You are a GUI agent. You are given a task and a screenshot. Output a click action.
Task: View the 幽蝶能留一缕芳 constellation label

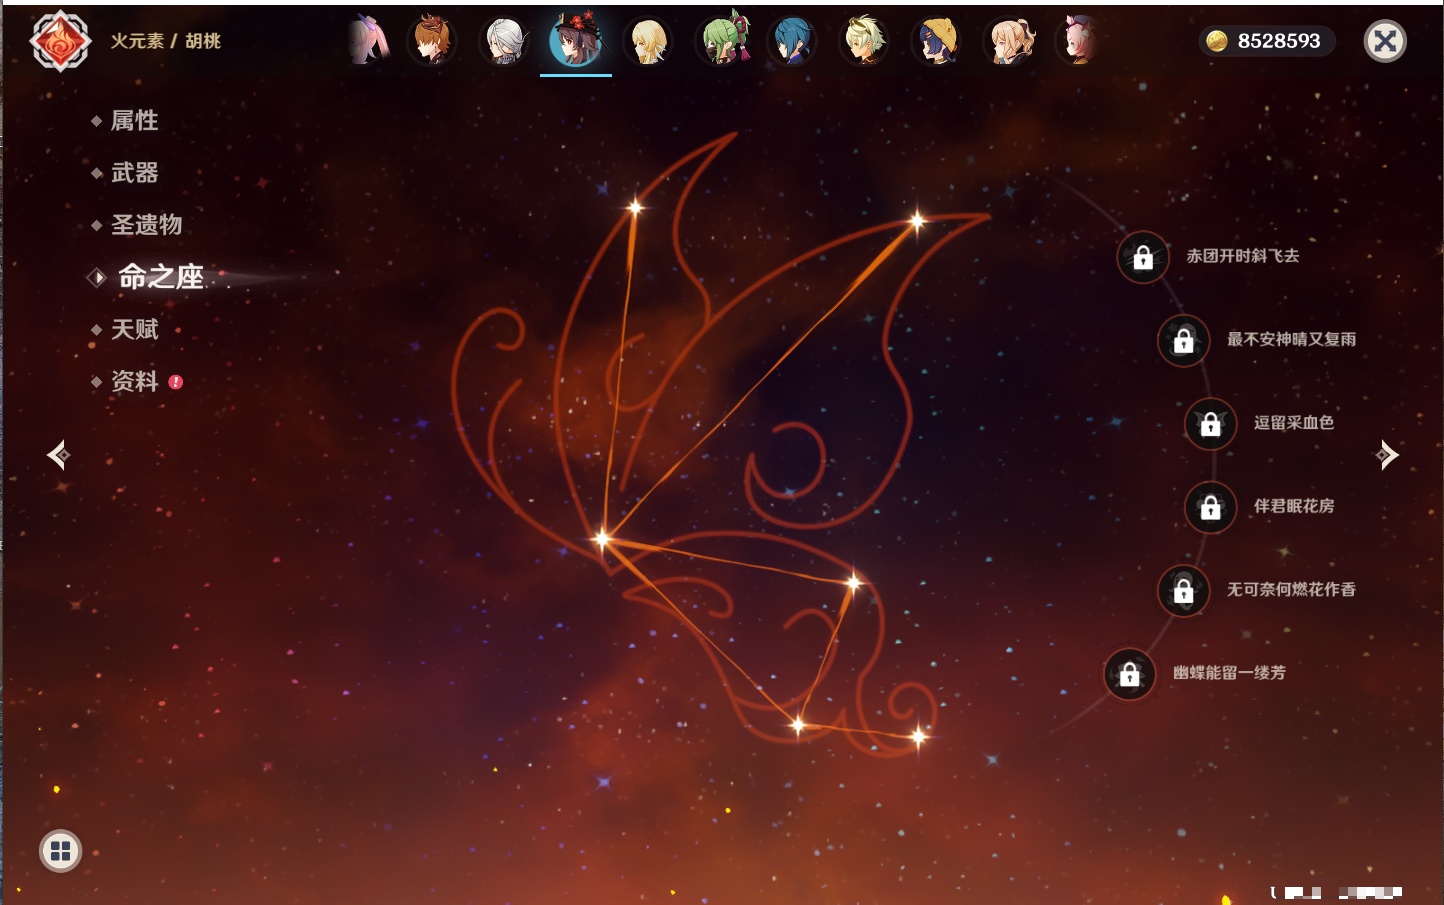click(x=1229, y=673)
